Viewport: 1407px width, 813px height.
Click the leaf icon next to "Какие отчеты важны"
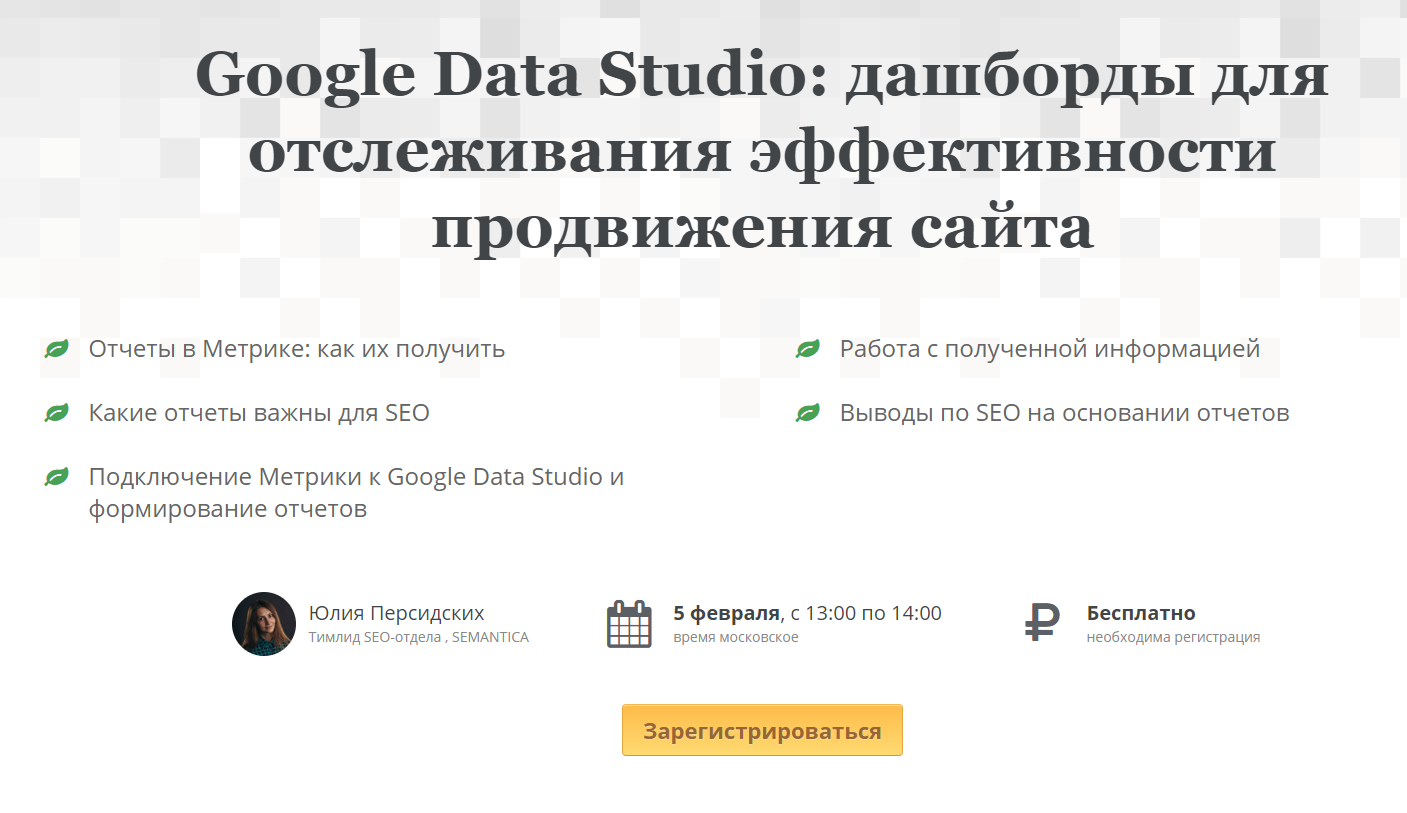tap(57, 412)
